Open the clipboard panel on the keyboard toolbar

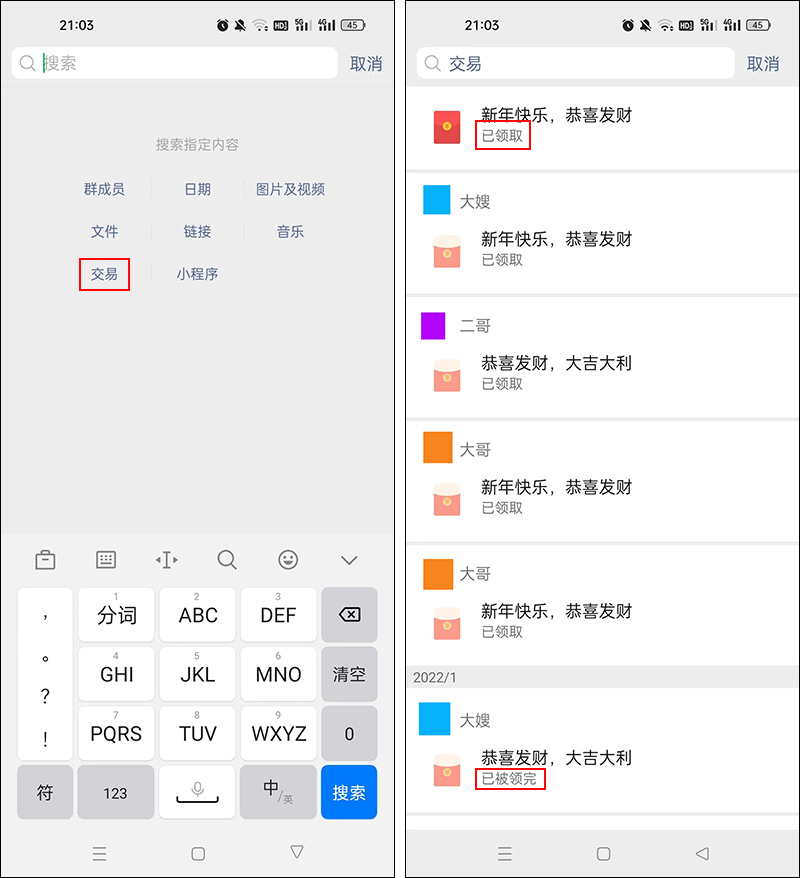(x=45, y=561)
